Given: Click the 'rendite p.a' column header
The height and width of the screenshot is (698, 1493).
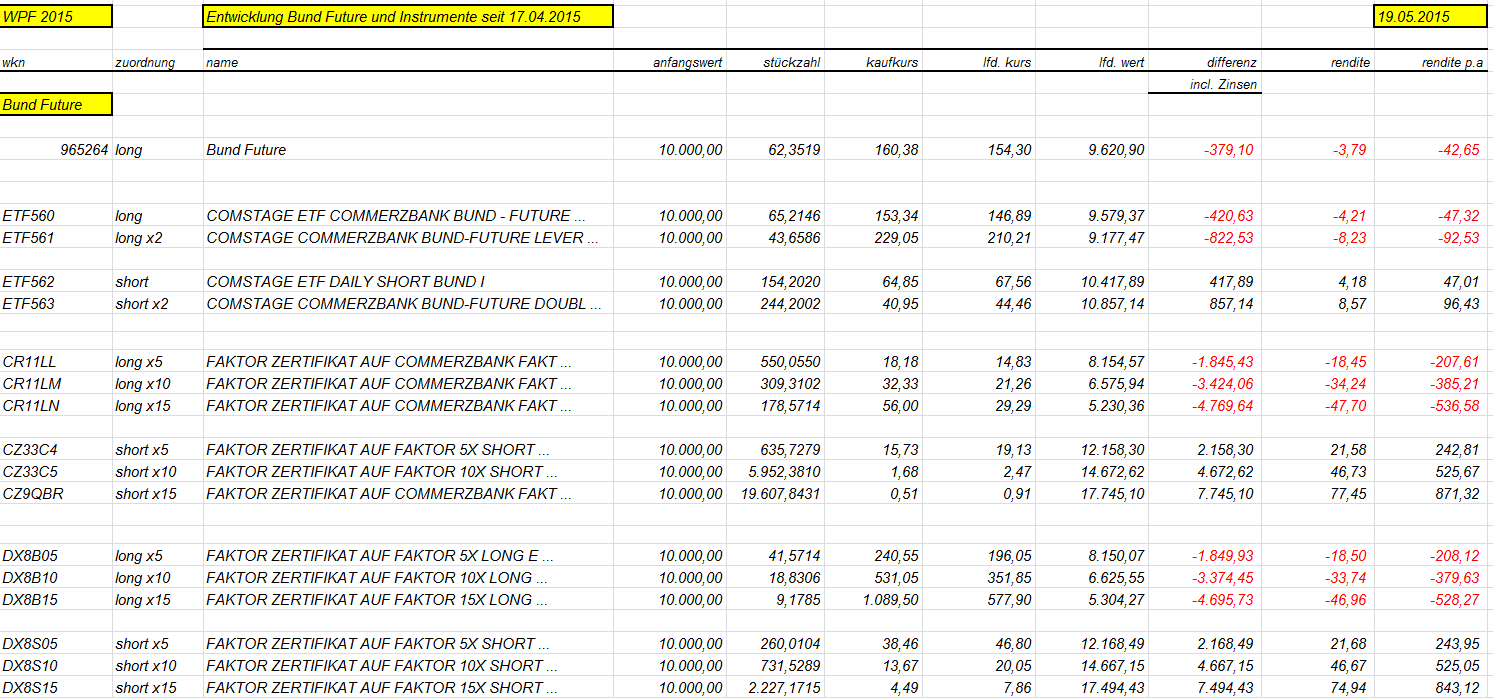Looking at the screenshot, I should (1452, 62).
